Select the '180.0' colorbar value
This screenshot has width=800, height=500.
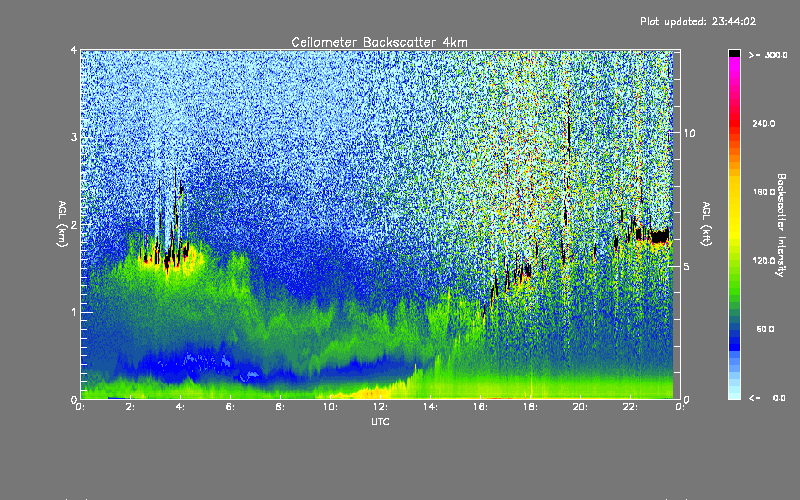click(x=764, y=192)
